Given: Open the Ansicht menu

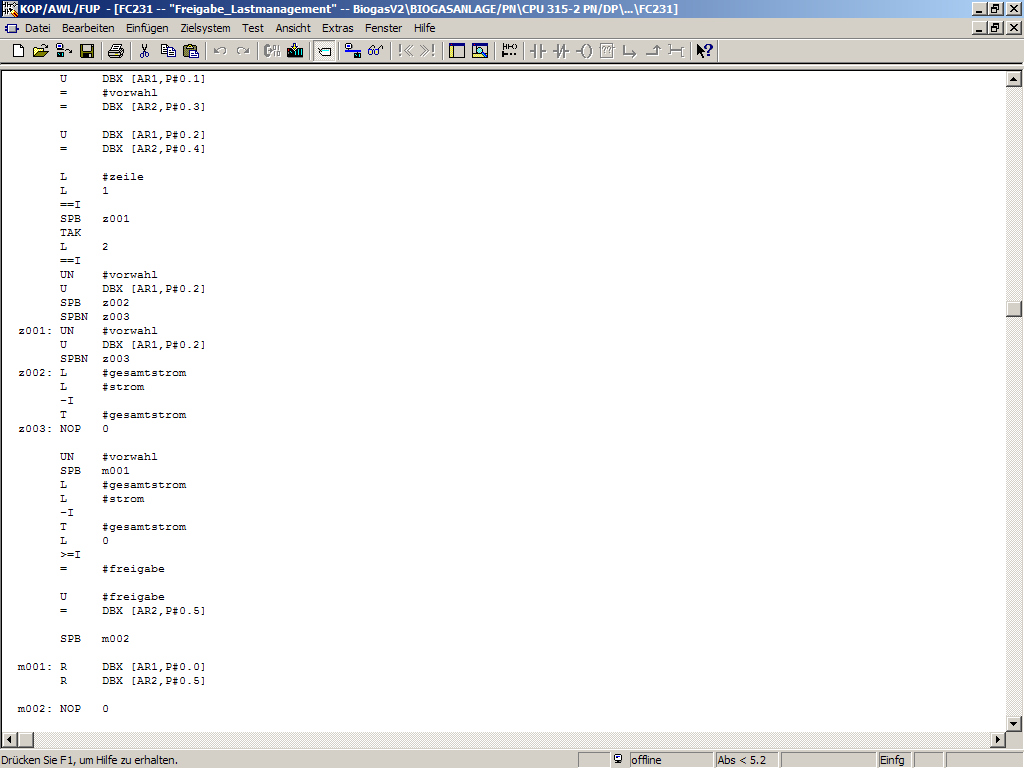Looking at the screenshot, I should tap(293, 28).
